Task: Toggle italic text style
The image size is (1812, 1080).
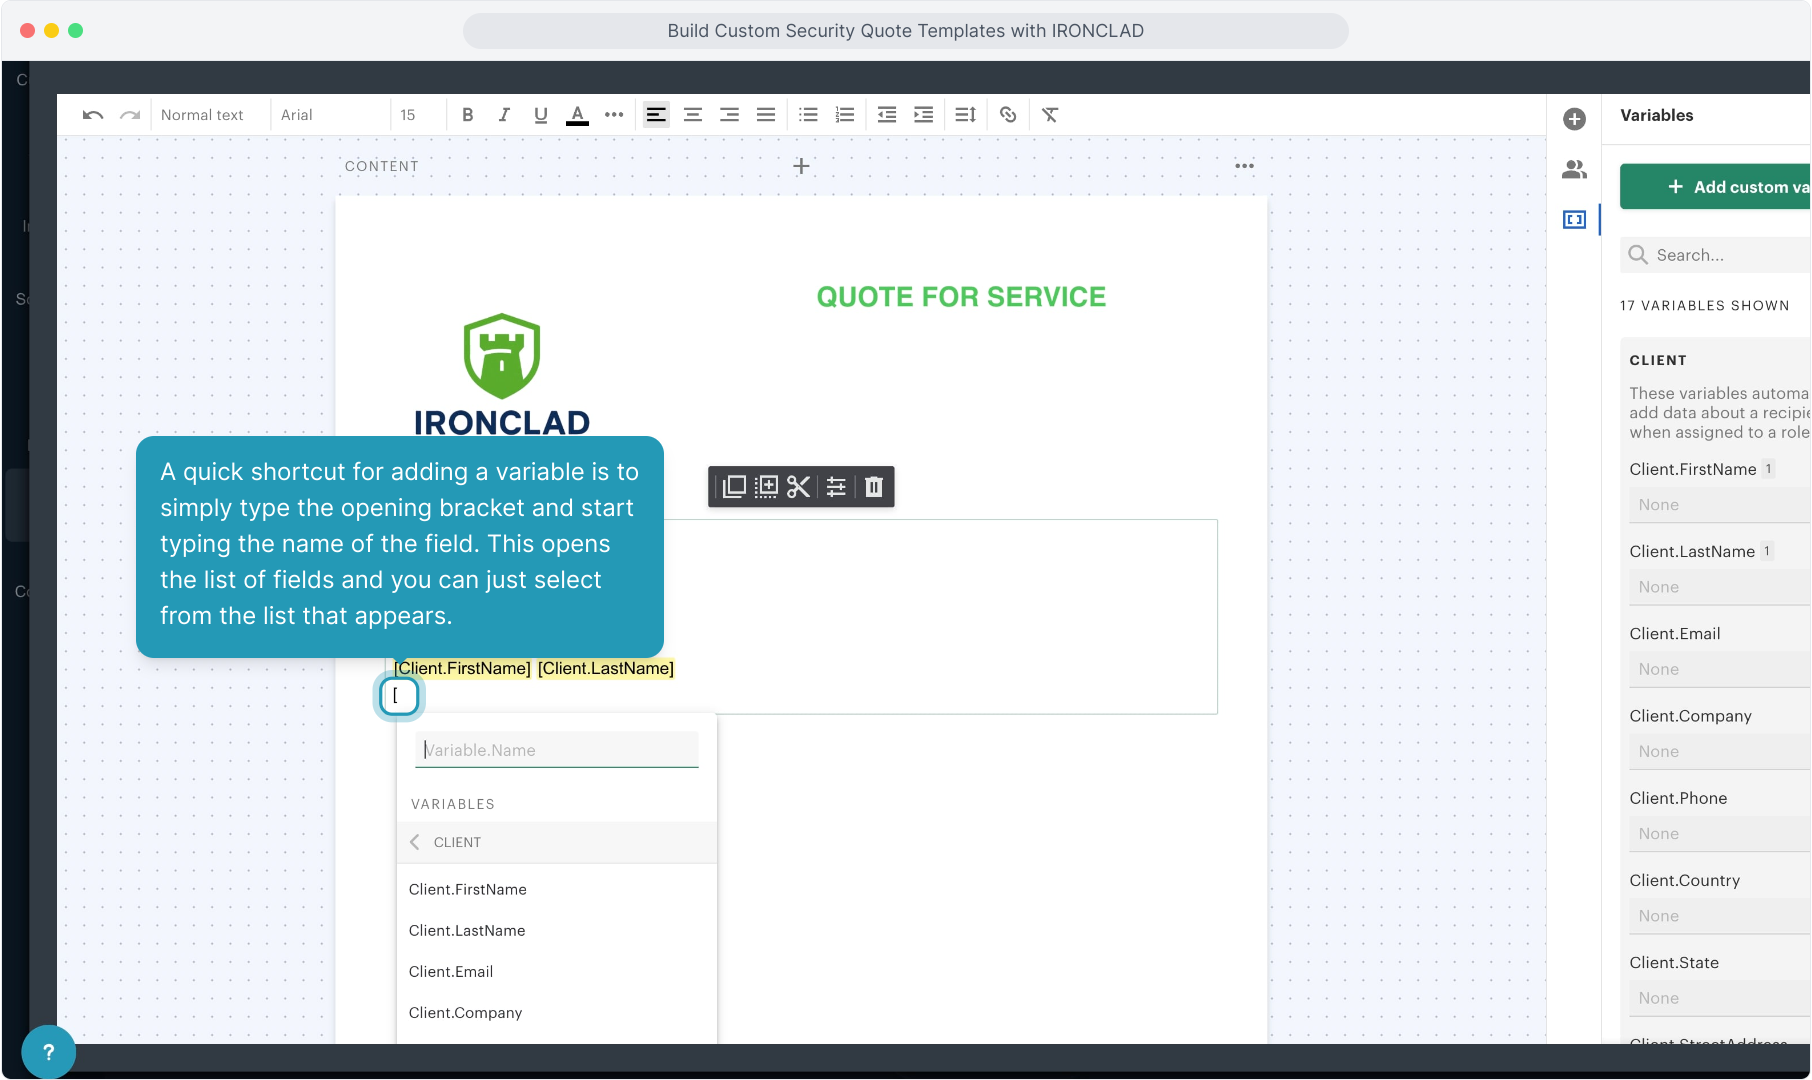Action: (504, 115)
